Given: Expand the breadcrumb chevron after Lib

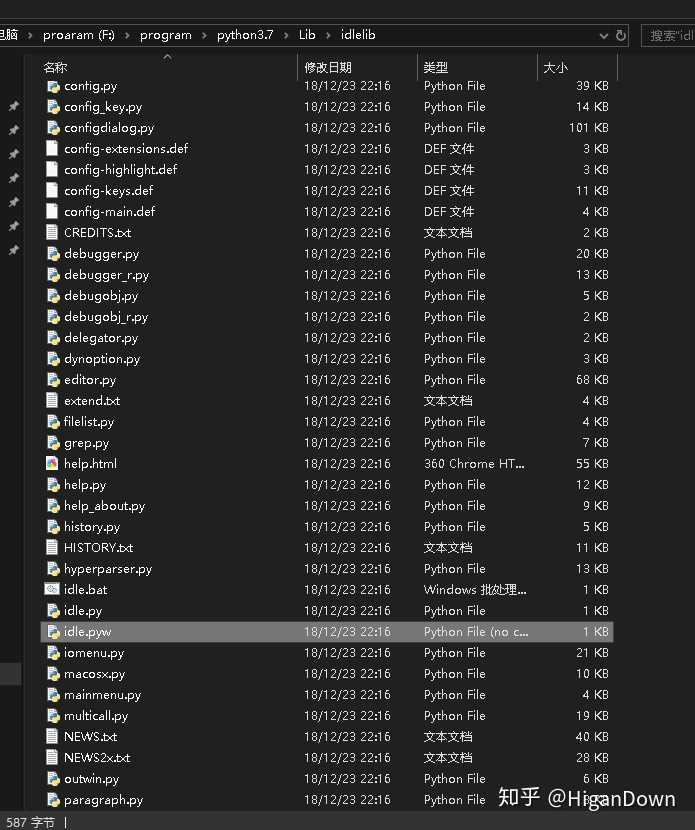Looking at the screenshot, I should click(x=326, y=35).
